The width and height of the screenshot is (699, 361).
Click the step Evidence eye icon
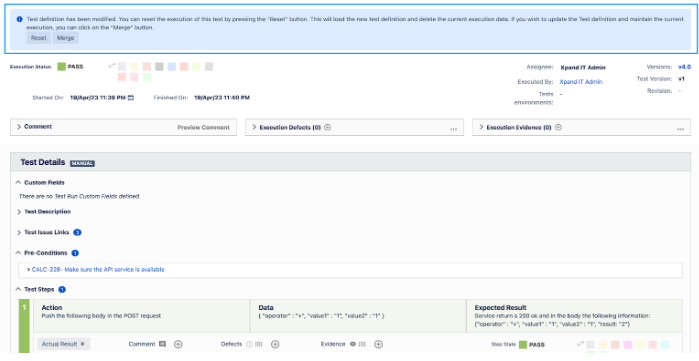coord(353,344)
